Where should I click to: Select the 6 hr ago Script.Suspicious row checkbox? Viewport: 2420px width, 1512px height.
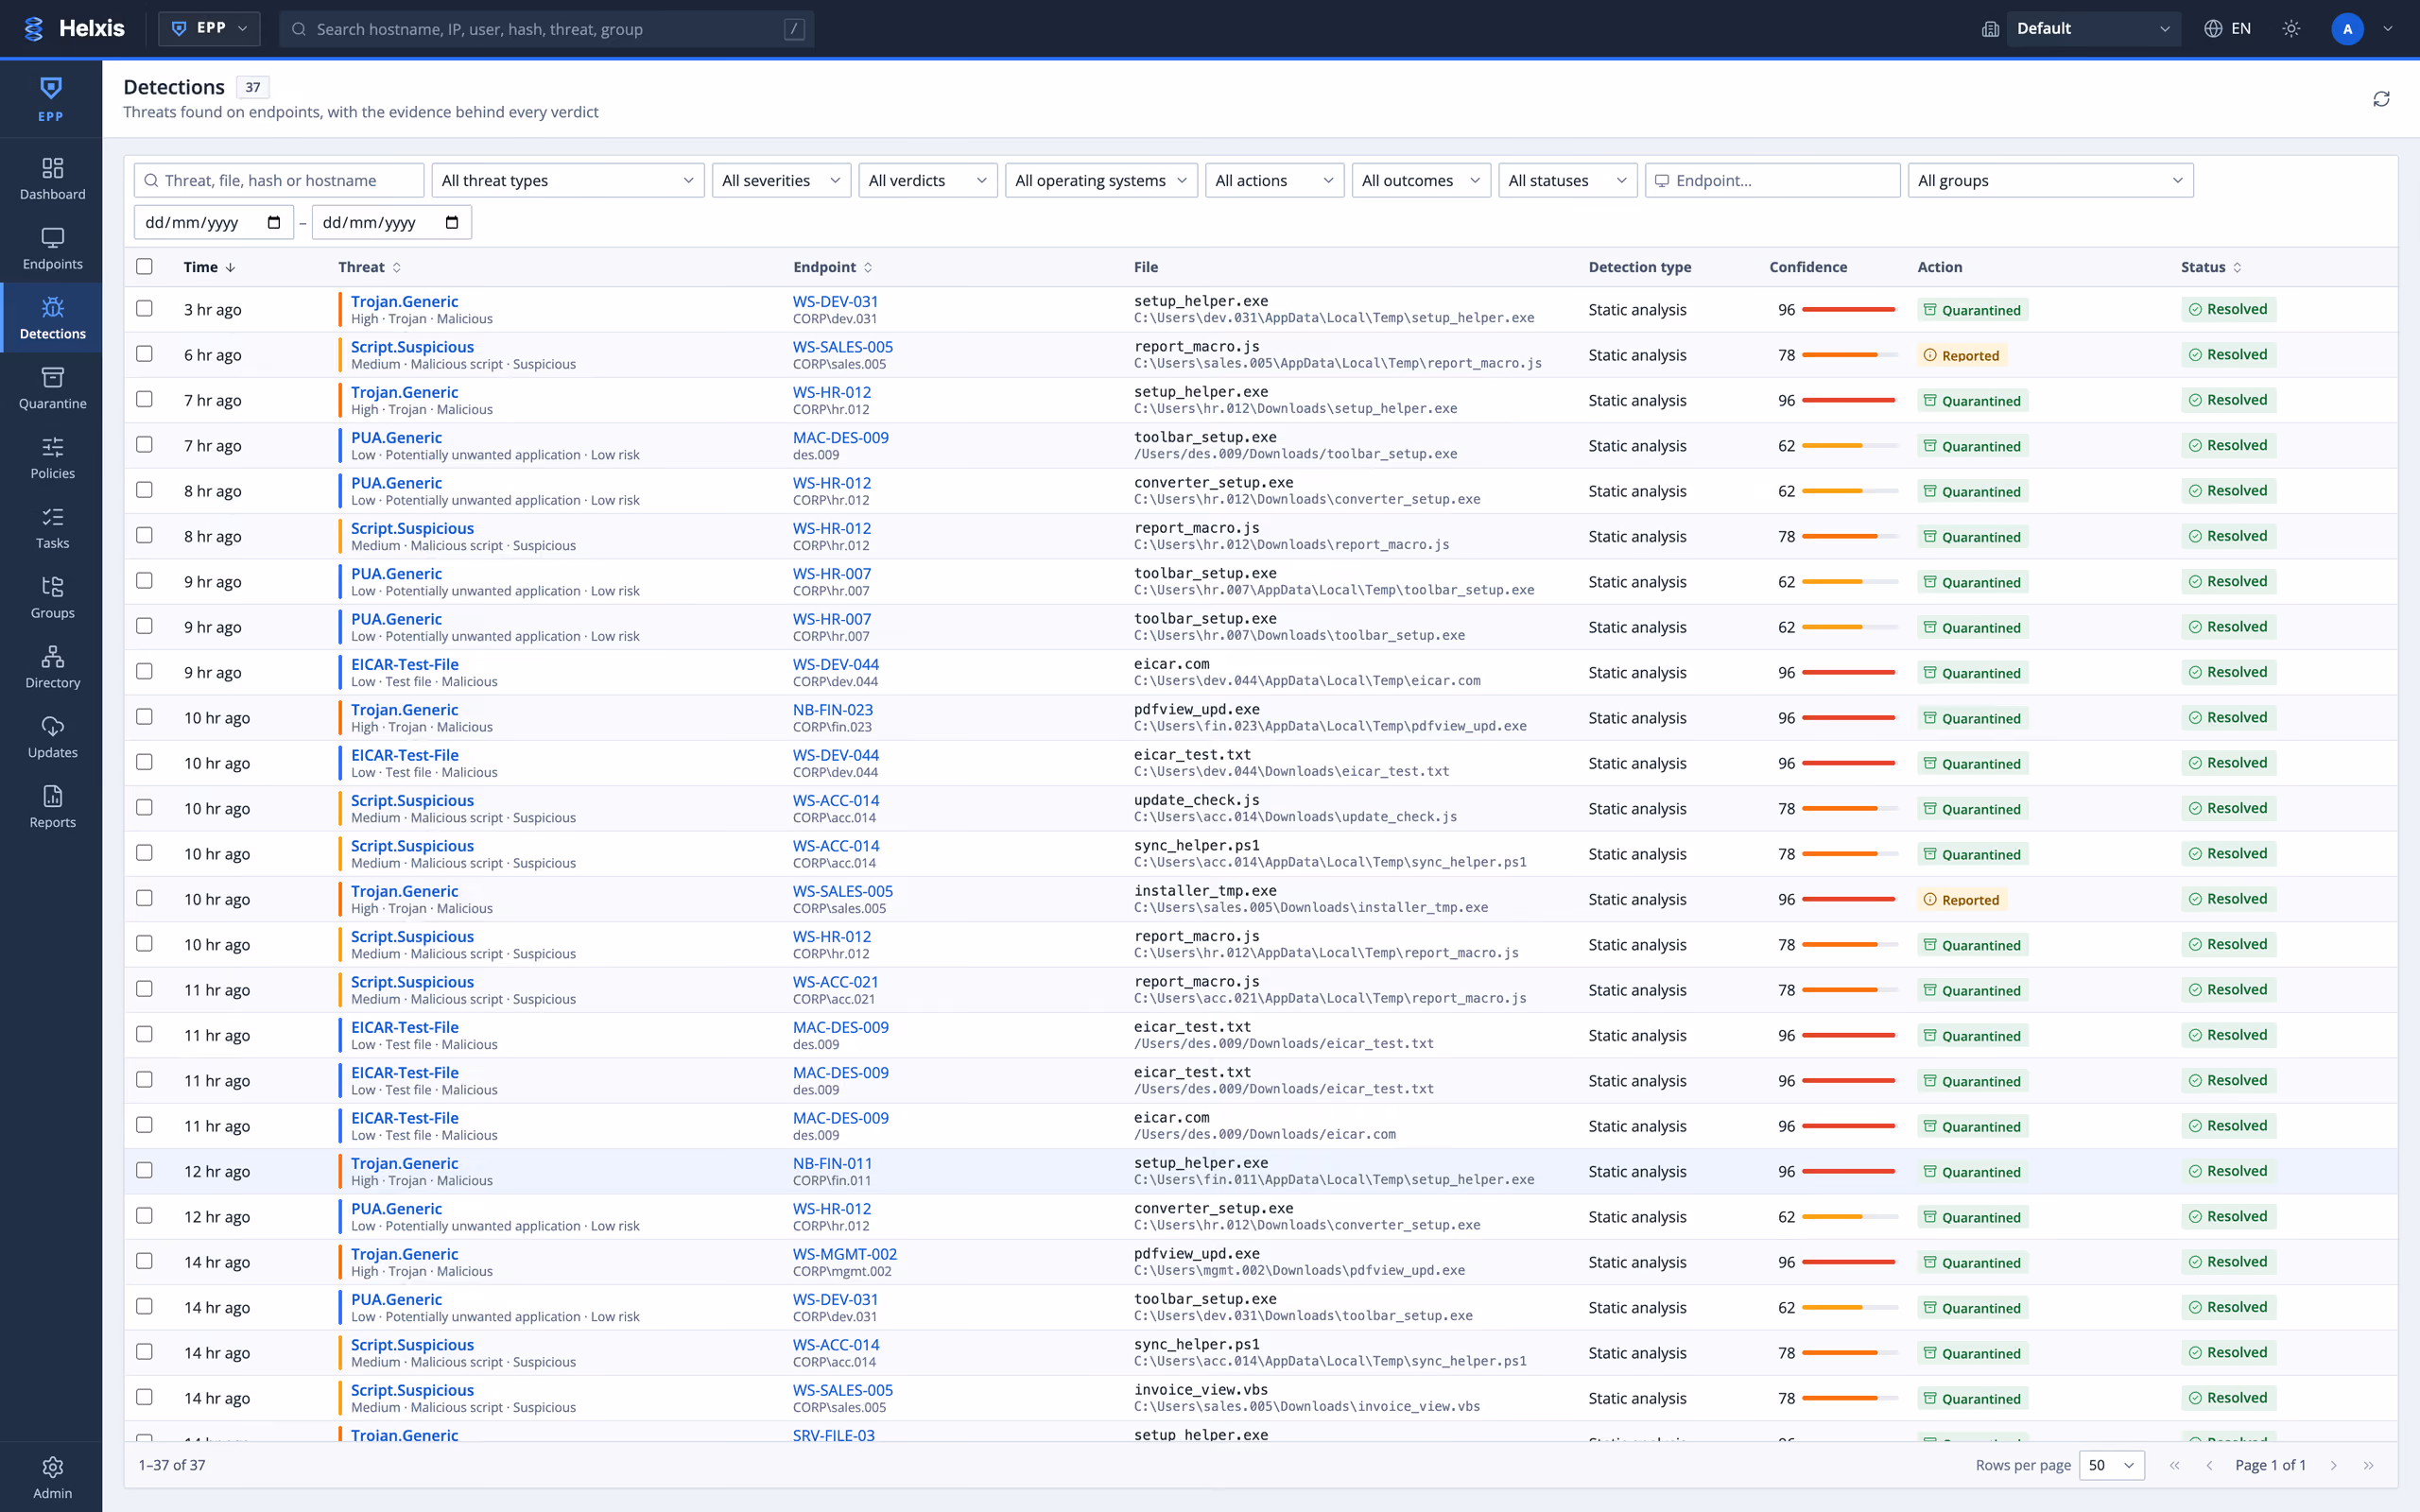click(x=145, y=354)
